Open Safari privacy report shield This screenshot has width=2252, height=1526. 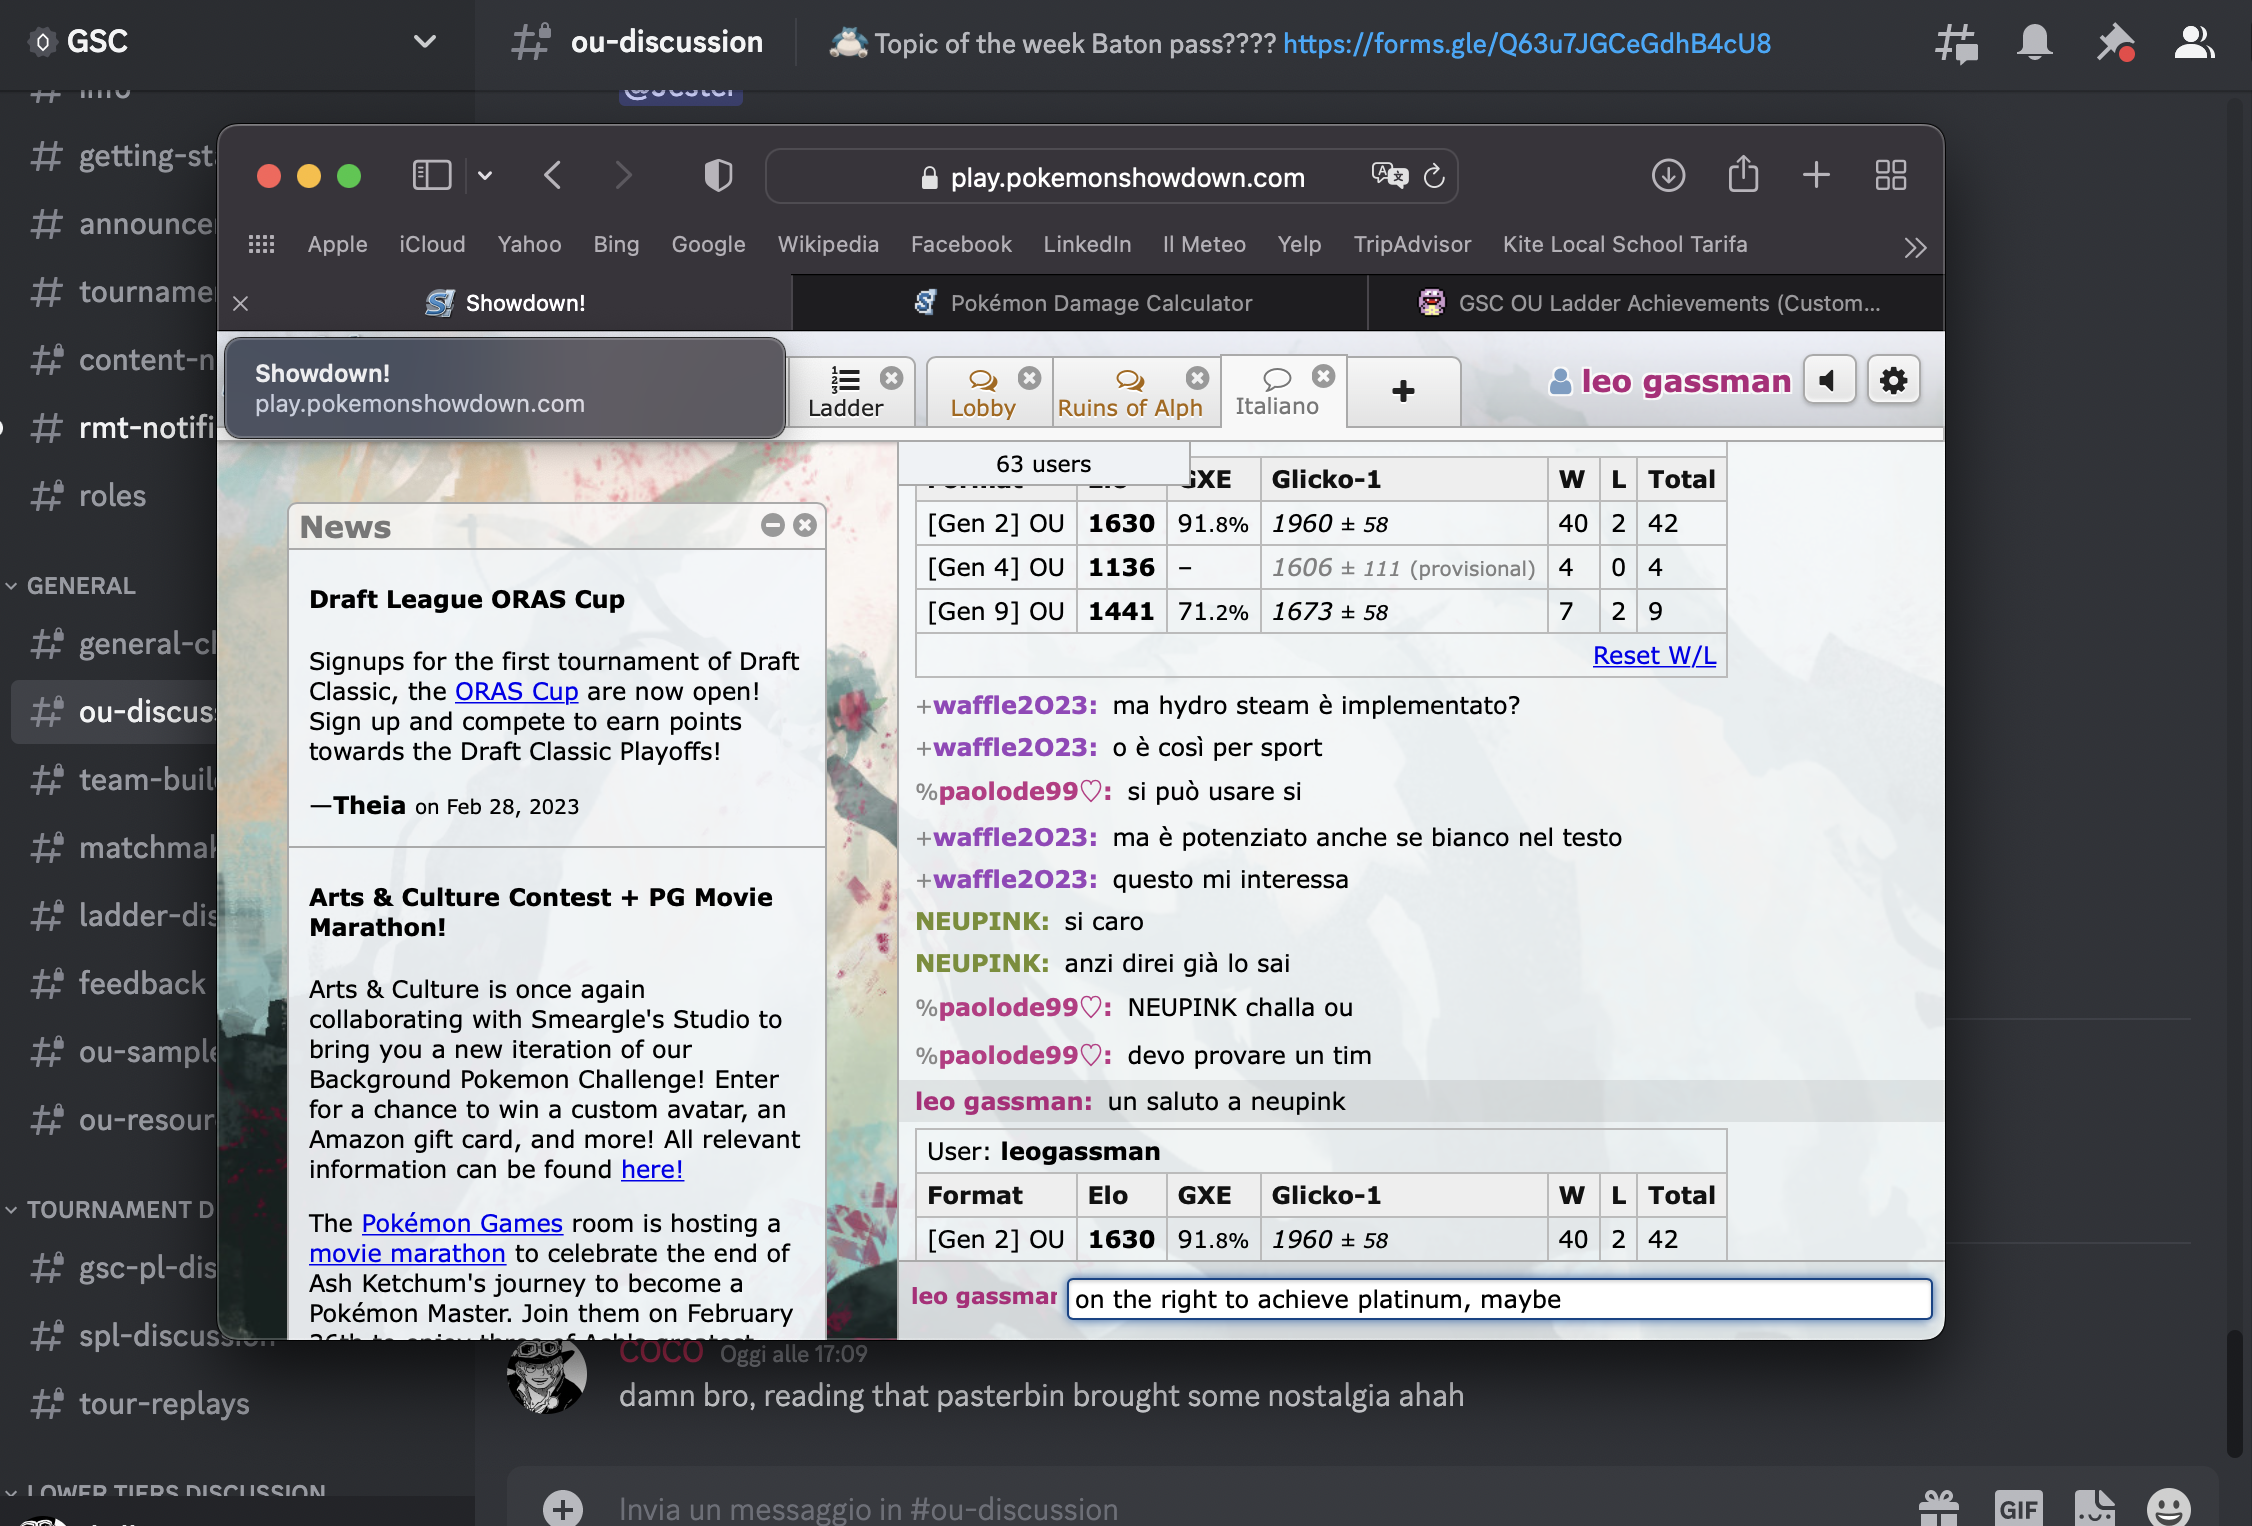click(x=718, y=176)
